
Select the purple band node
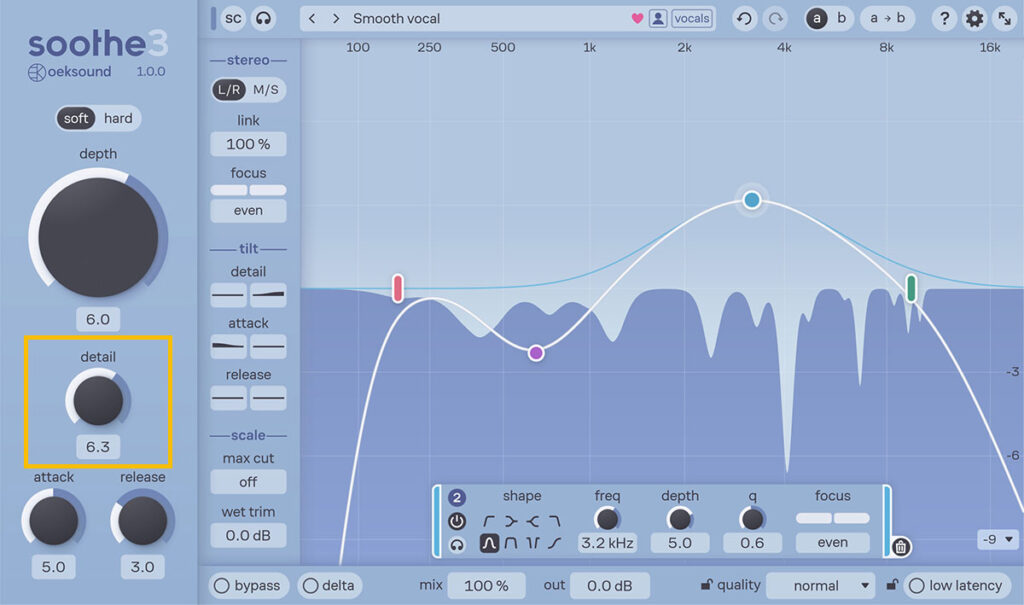(536, 353)
